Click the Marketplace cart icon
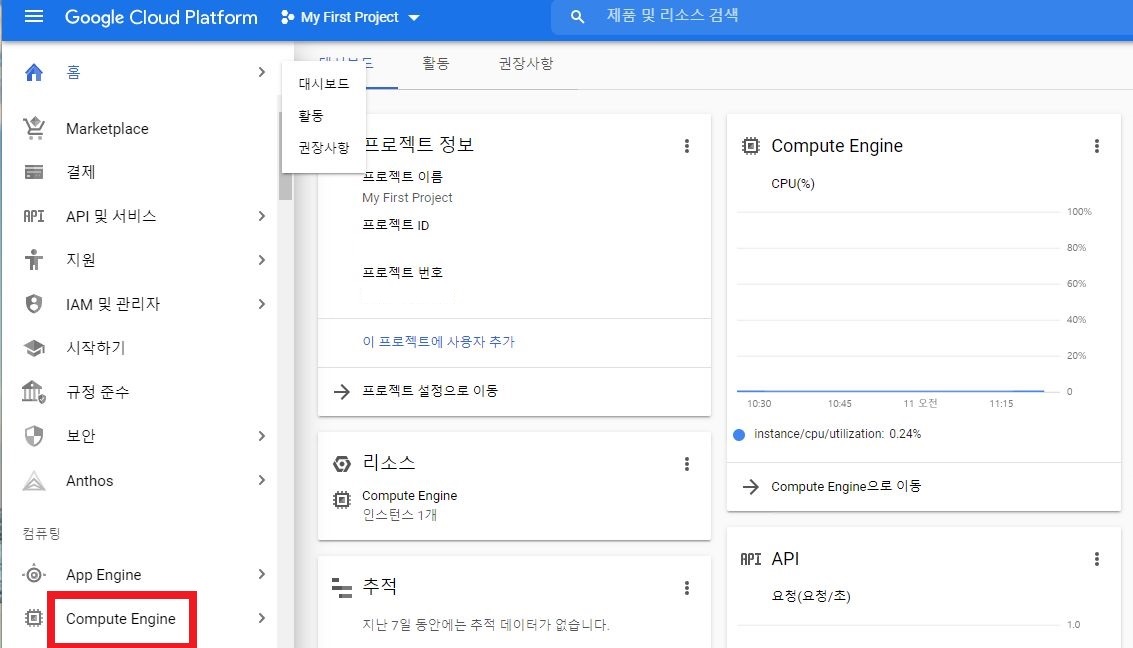 point(34,128)
